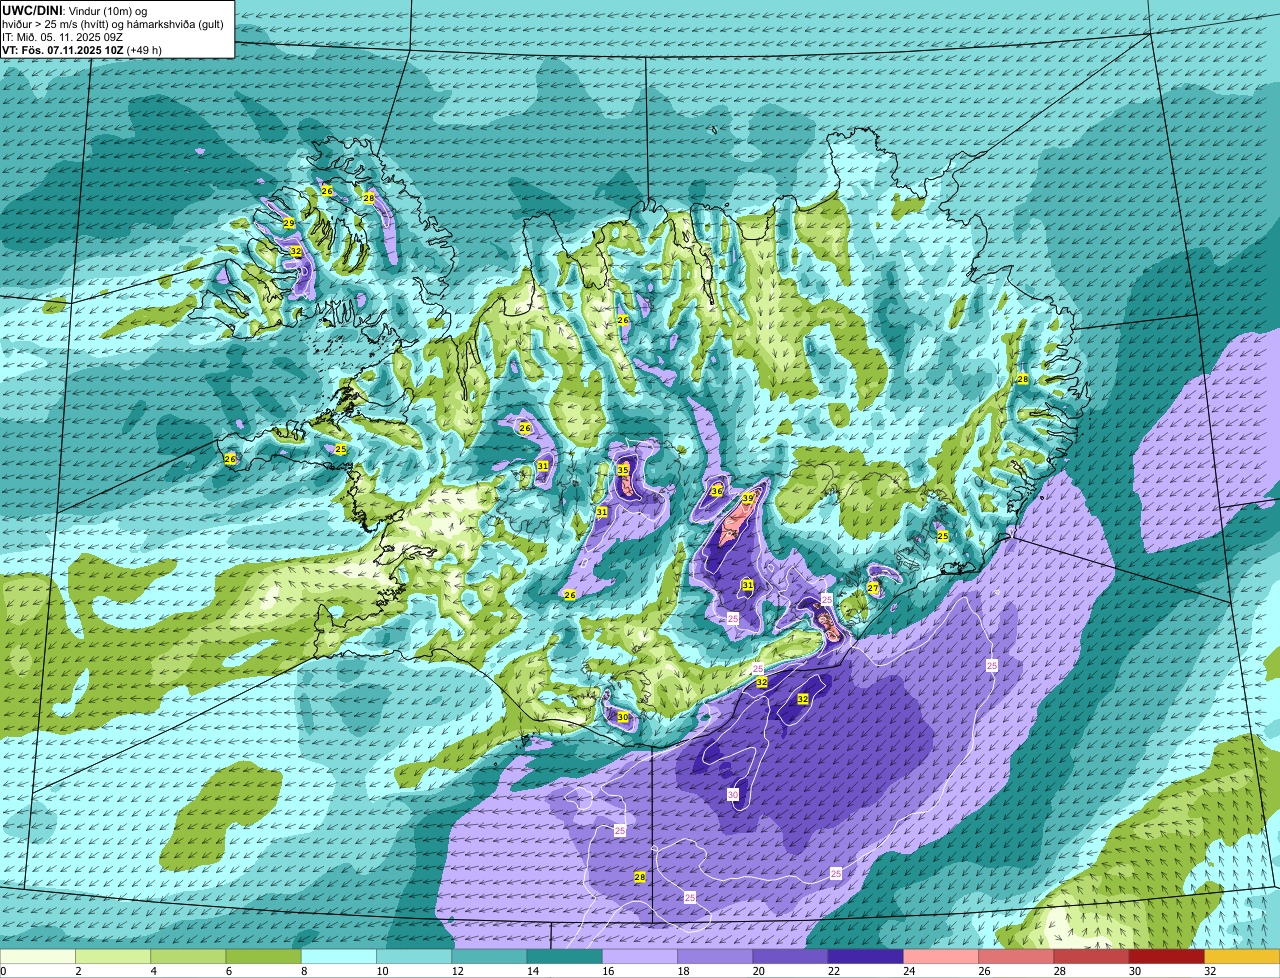Select the yellow 36 gust label
Viewport: 1280px width, 978px height.
pos(717,491)
